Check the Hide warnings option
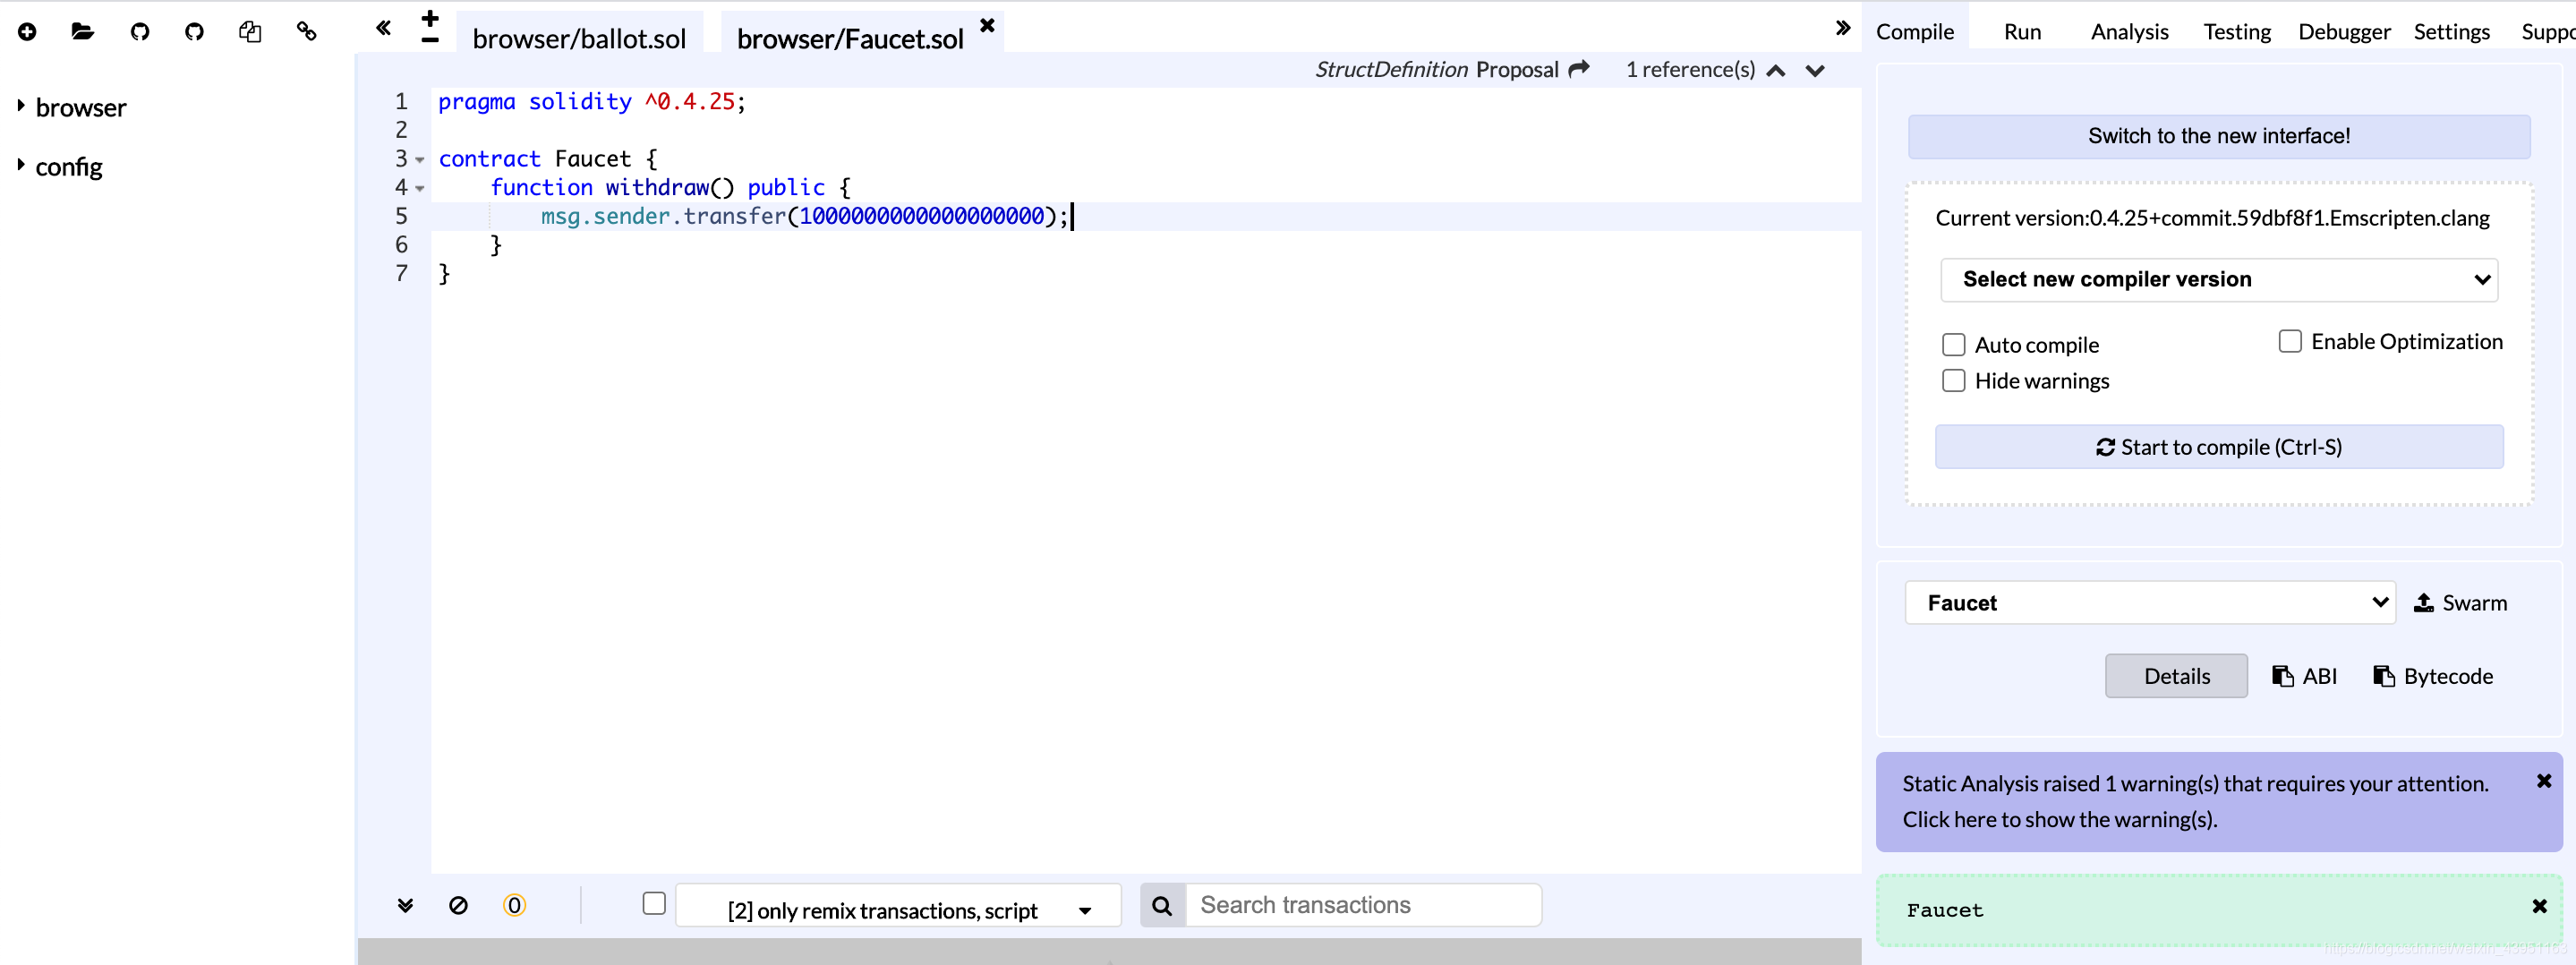 [x=1953, y=381]
